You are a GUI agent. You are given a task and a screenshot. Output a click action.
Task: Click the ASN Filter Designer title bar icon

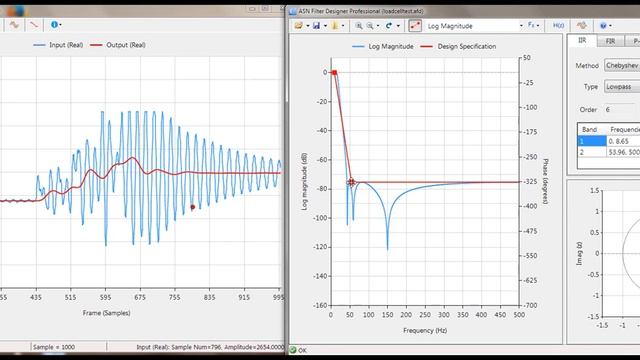point(293,11)
